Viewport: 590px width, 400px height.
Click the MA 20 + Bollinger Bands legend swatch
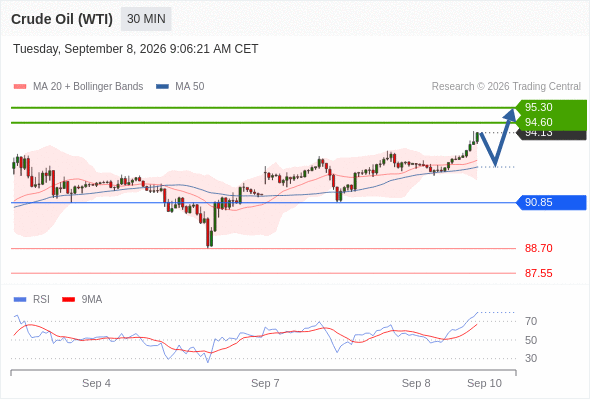(20, 87)
